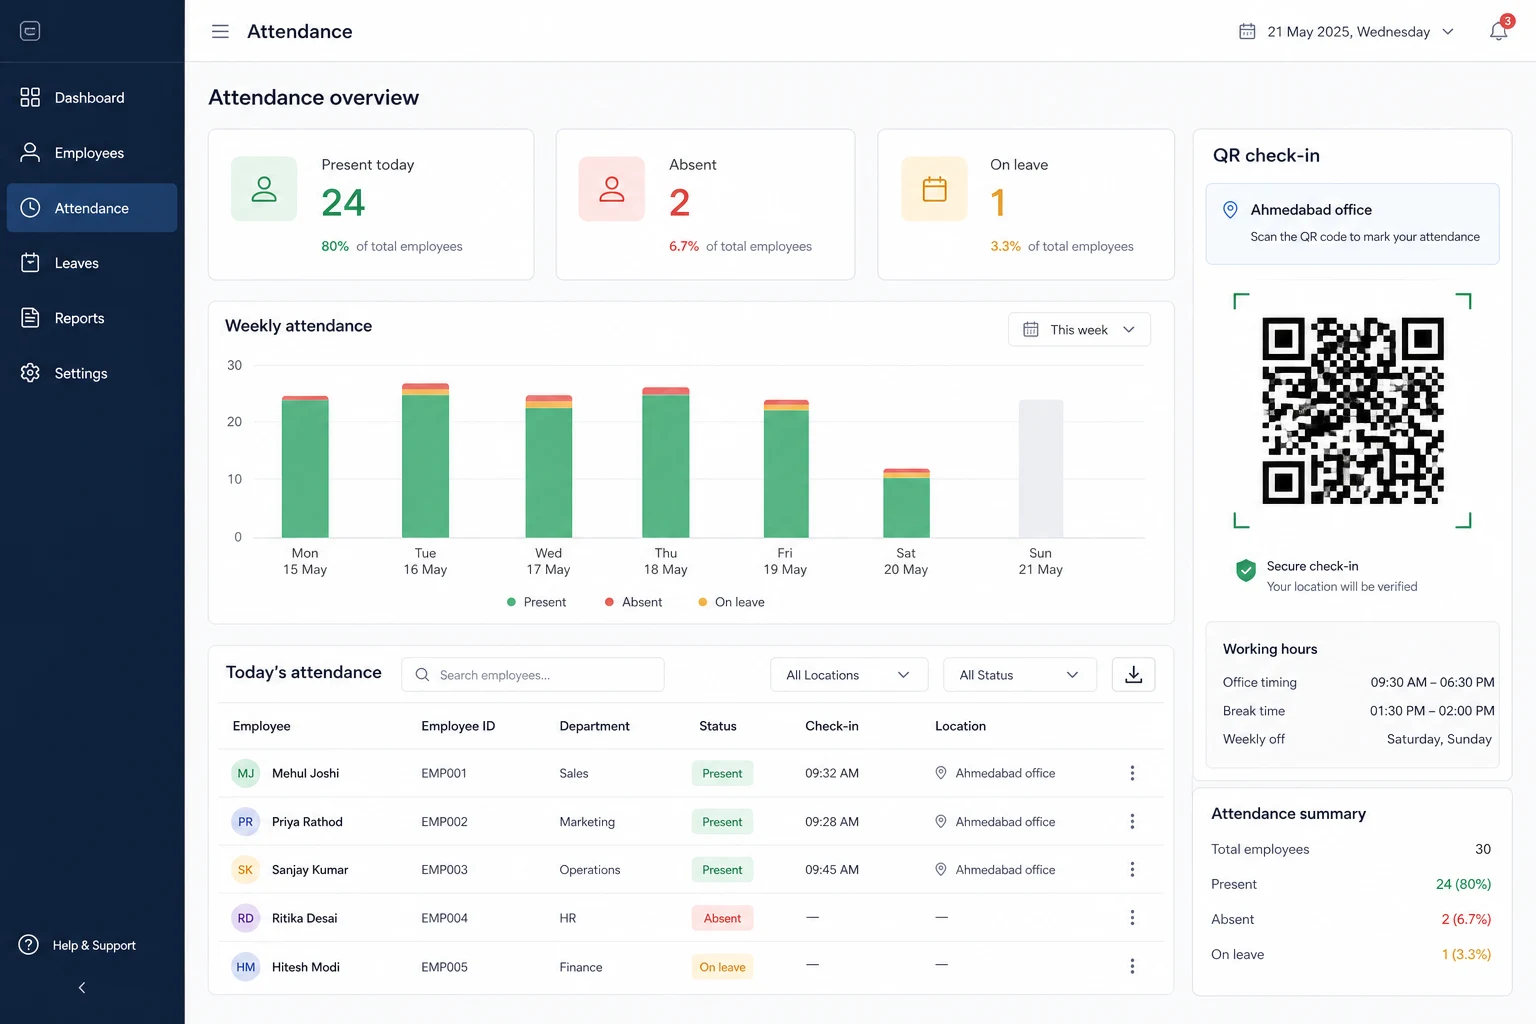Open the All Locations filter
Image resolution: width=1536 pixels, height=1024 pixels.
tap(849, 675)
